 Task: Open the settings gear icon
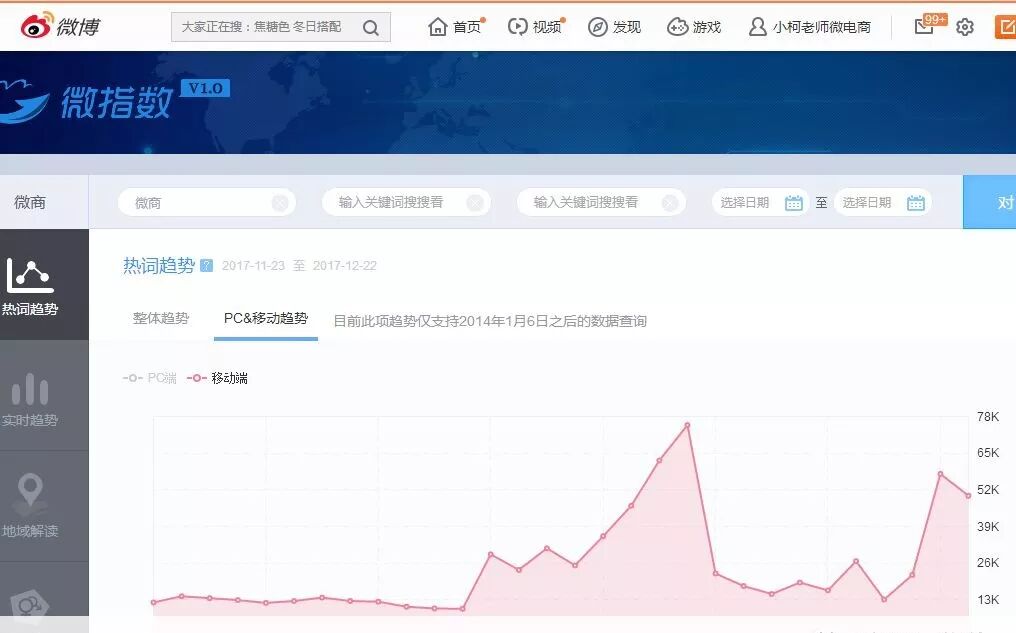pyautogui.click(x=964, y=27)
